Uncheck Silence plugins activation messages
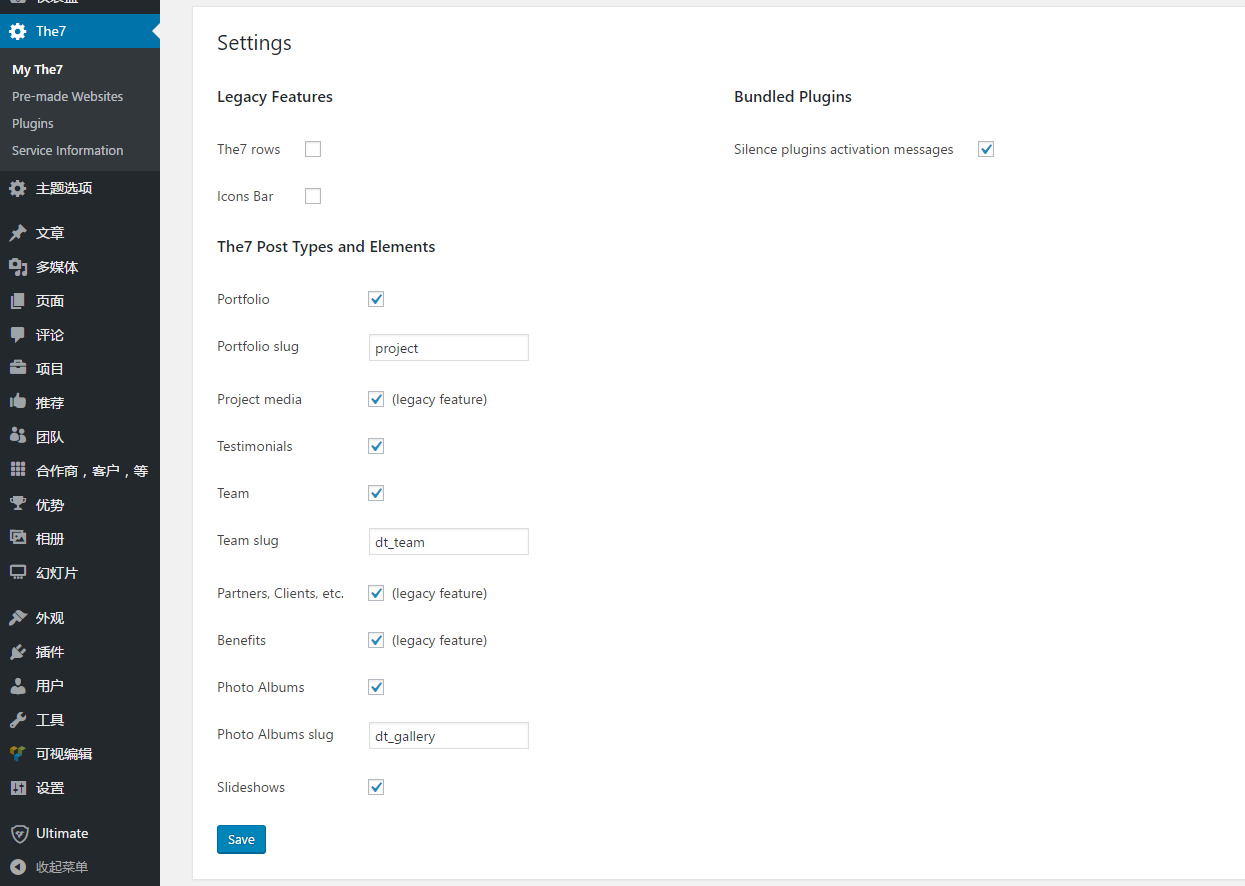 click(986, 149)
